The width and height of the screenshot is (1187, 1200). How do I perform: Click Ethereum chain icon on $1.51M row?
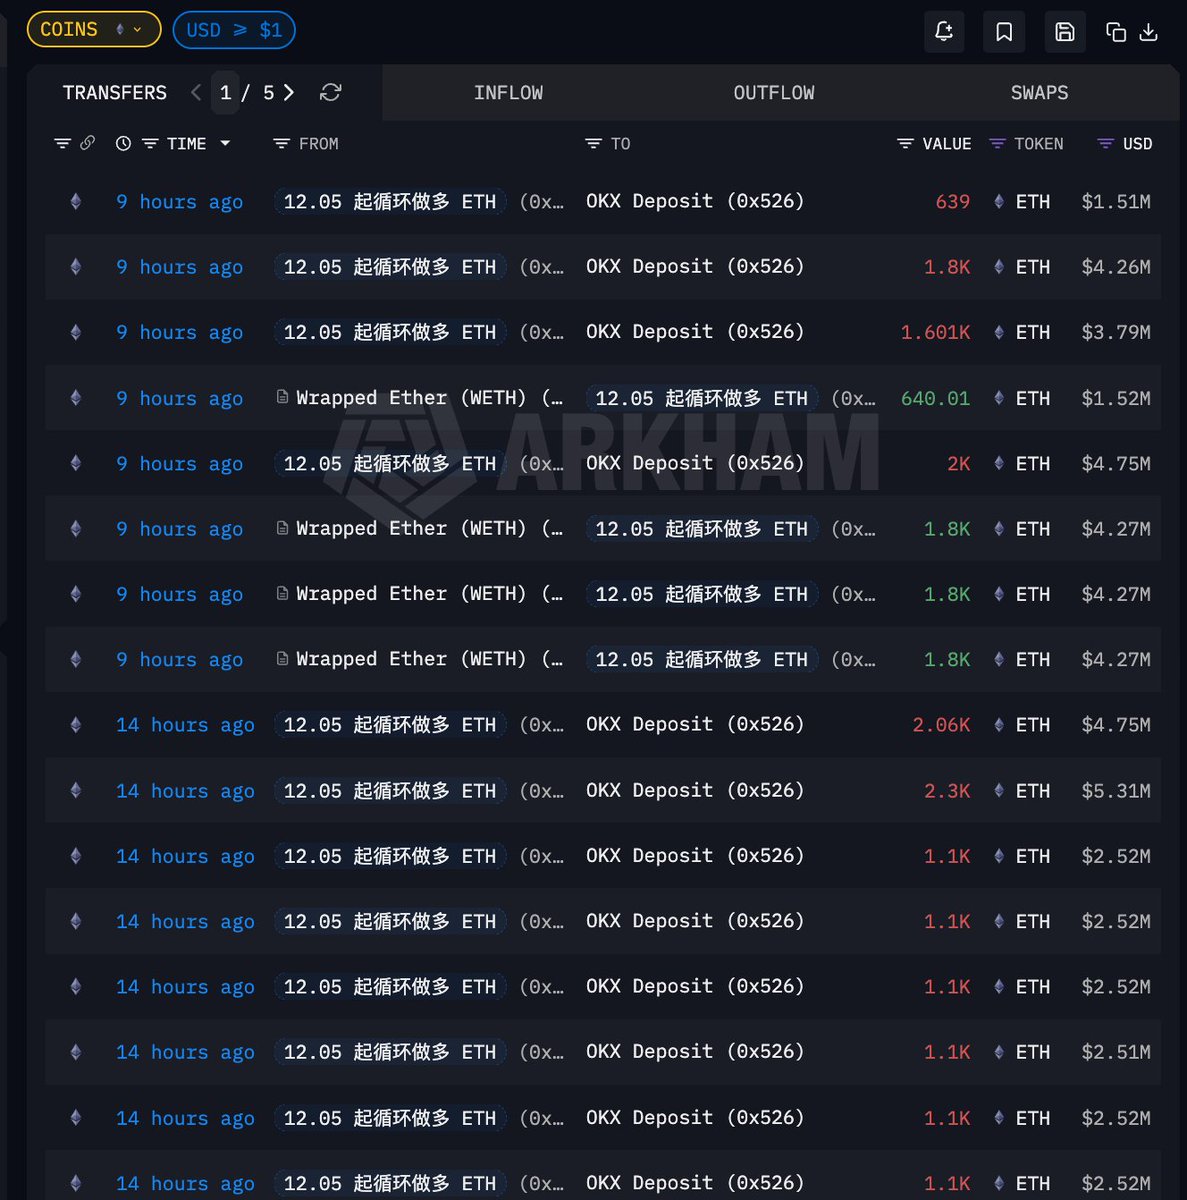(x=75, y=202)
